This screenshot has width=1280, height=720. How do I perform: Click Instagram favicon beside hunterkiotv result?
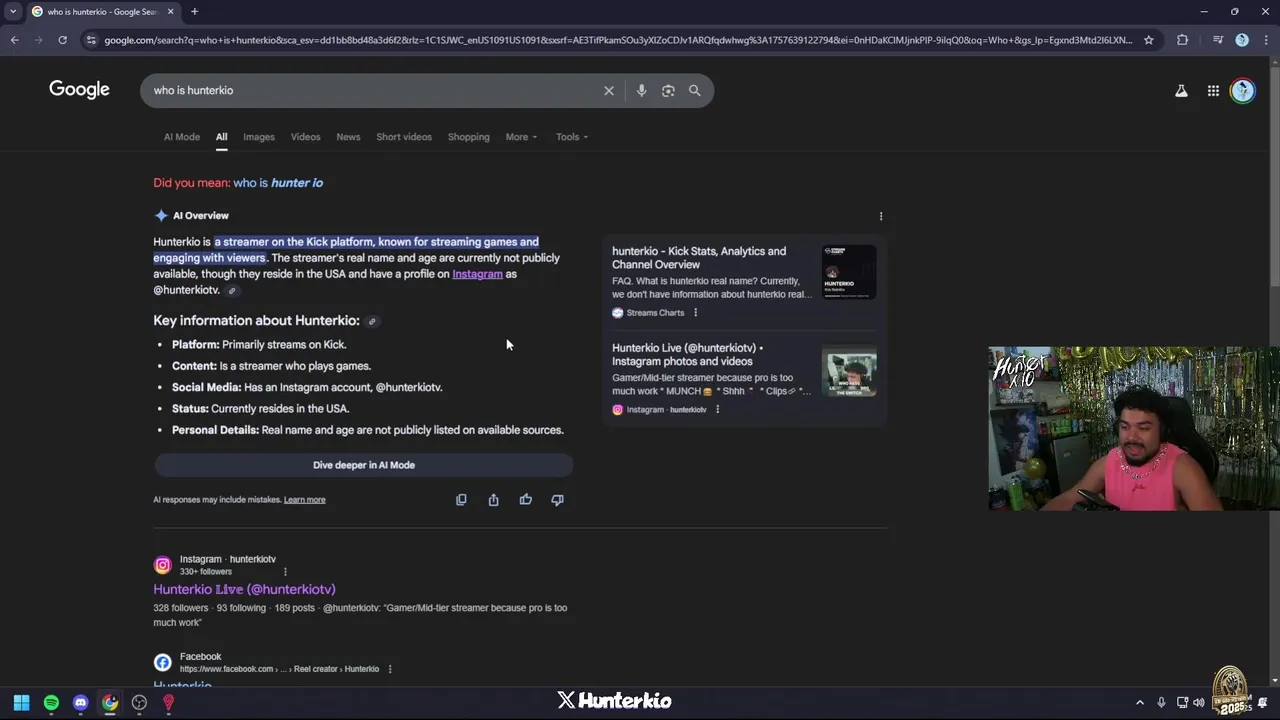point(162,565)
